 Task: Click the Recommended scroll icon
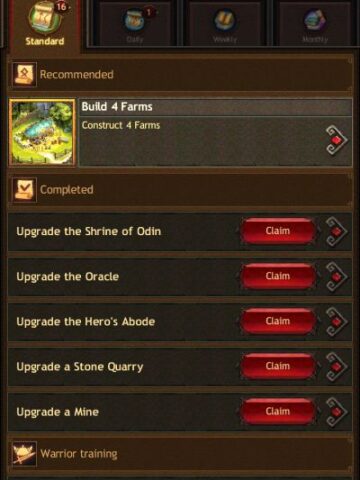pos(24,74)
